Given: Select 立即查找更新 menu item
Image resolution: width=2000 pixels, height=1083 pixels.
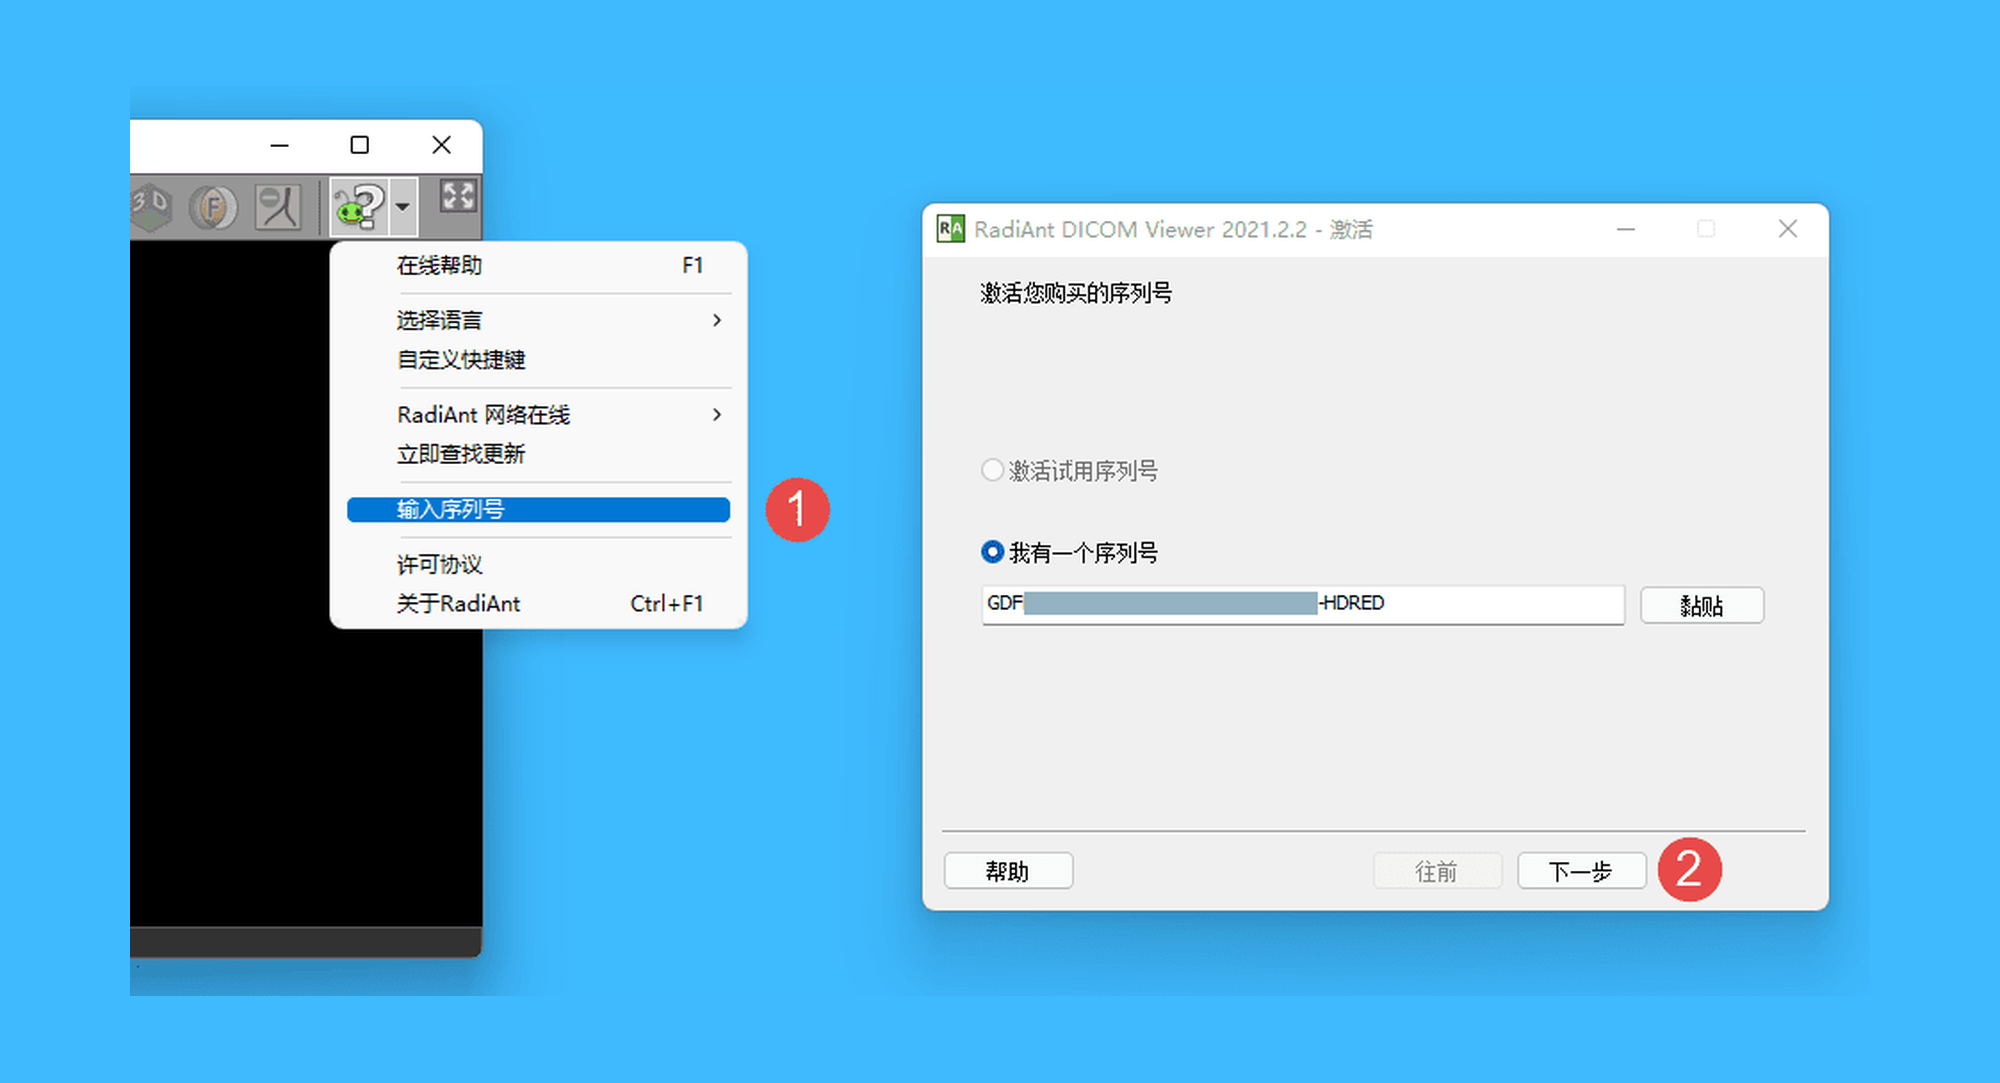Looking at the screenshot, I should (x=538, y=454).
